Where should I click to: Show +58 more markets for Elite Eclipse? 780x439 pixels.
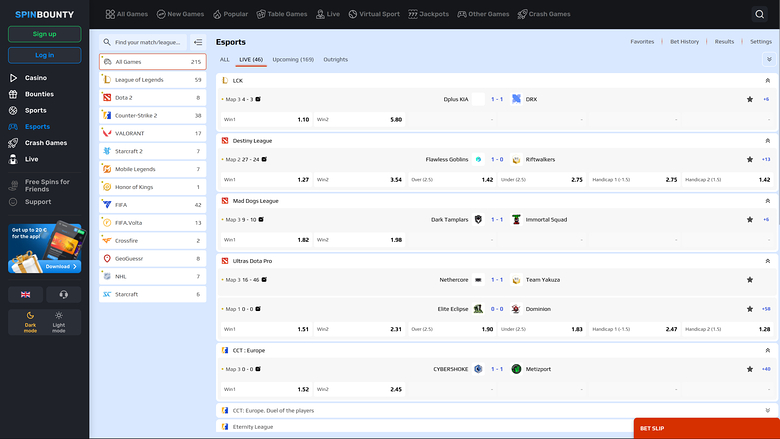[766, 309]
